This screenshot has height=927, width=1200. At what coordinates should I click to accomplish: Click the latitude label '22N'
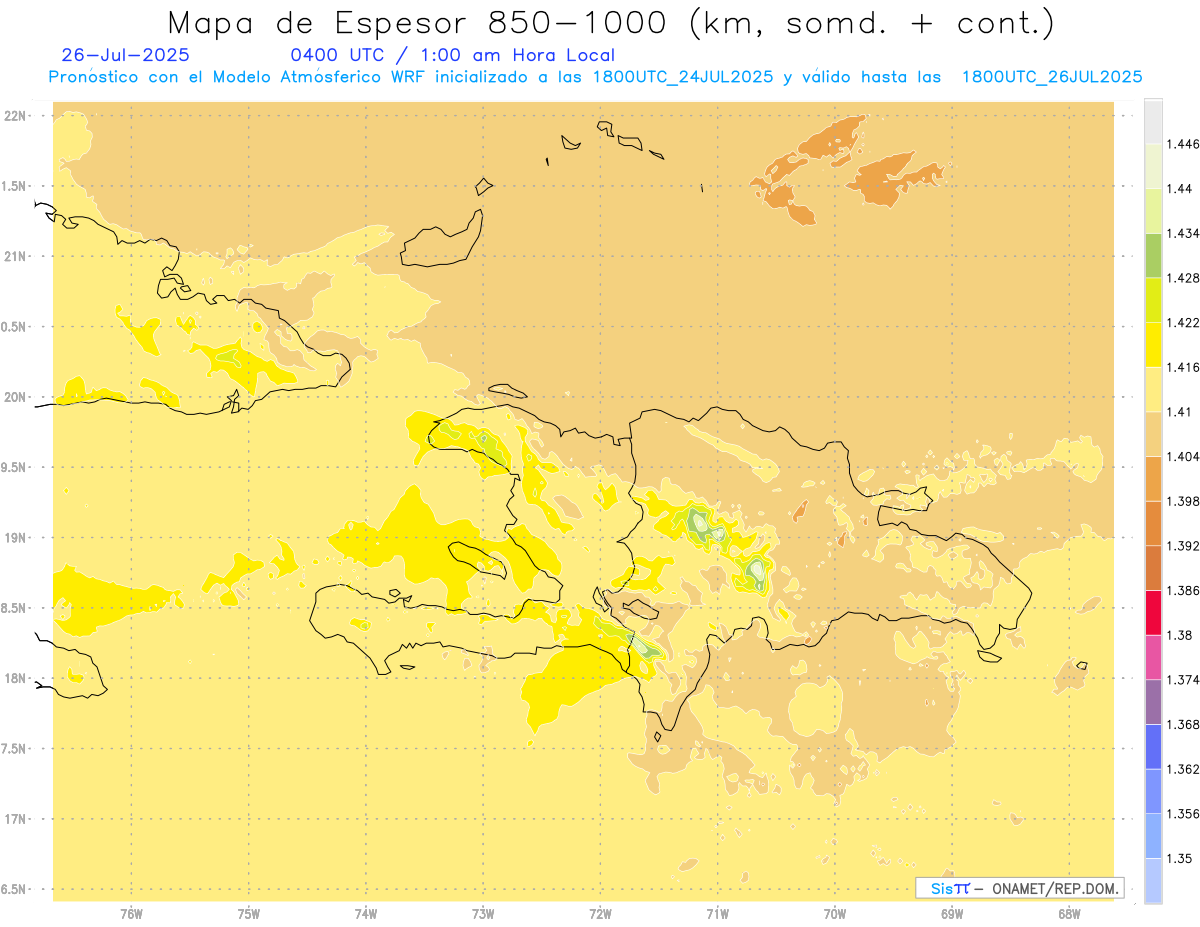click(14, 116)
